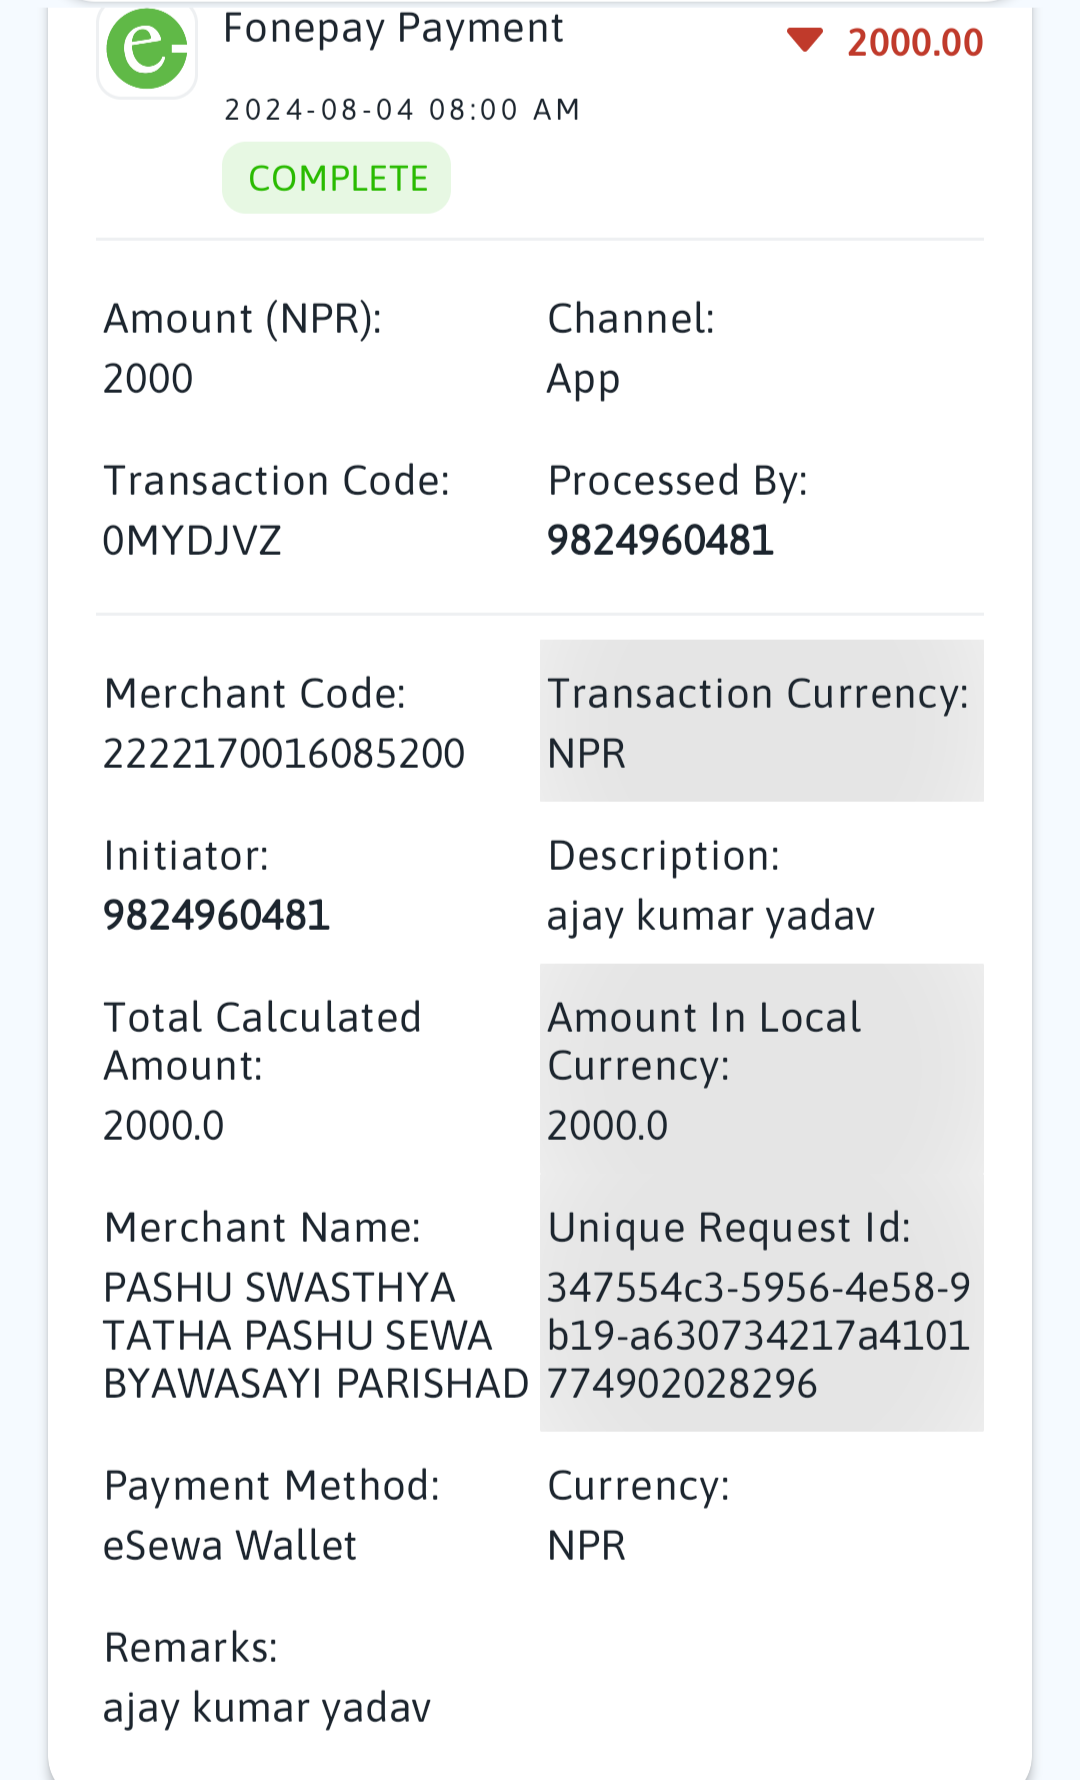The width and height of the screenshot is (1080, 1780).
Task: Tap the 2024-08-04 08:00 AM timestamp
Action: coord(402,109)
